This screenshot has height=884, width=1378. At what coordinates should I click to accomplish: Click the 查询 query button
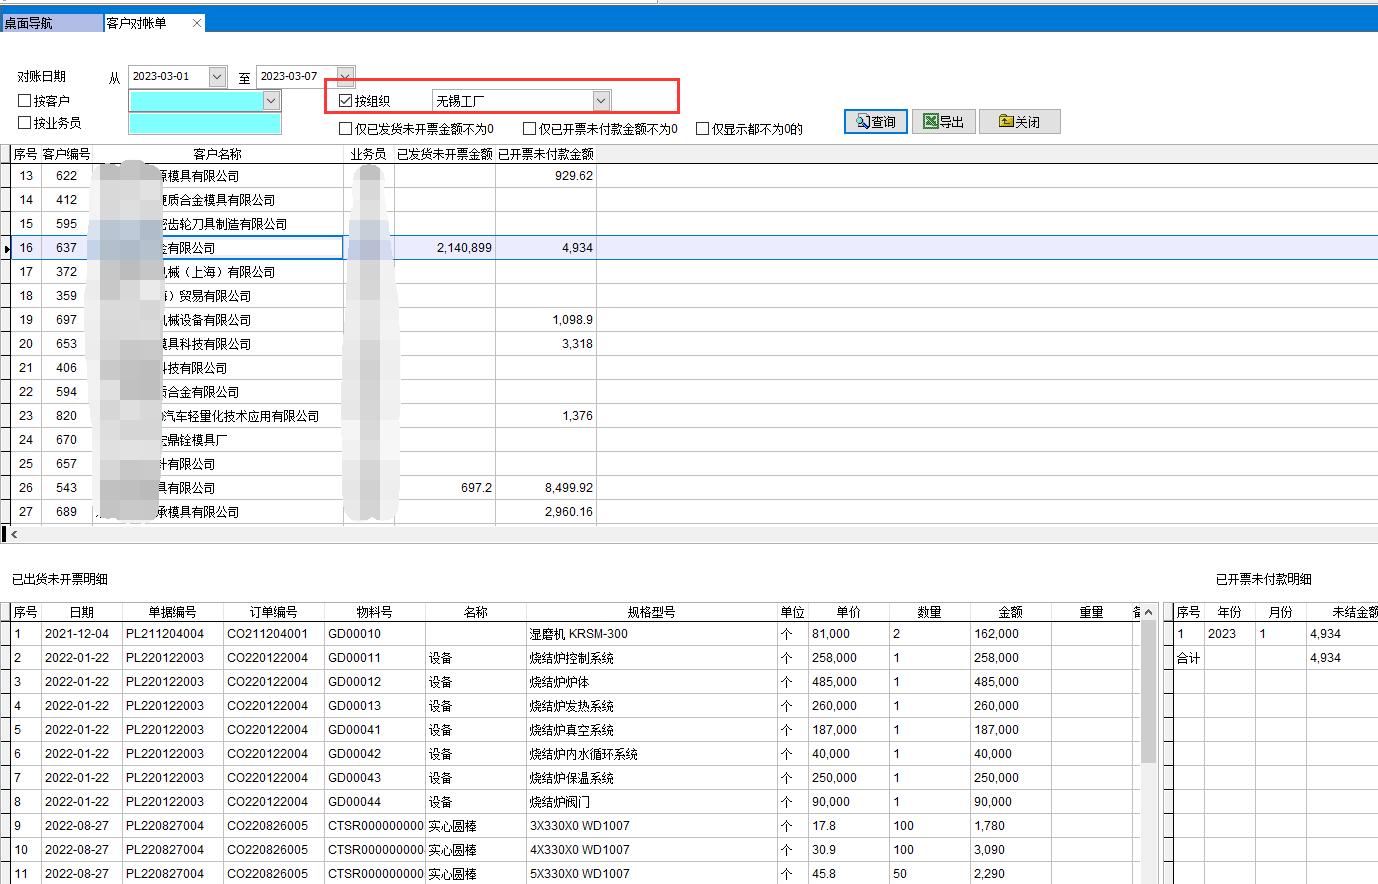click(876, 122)
